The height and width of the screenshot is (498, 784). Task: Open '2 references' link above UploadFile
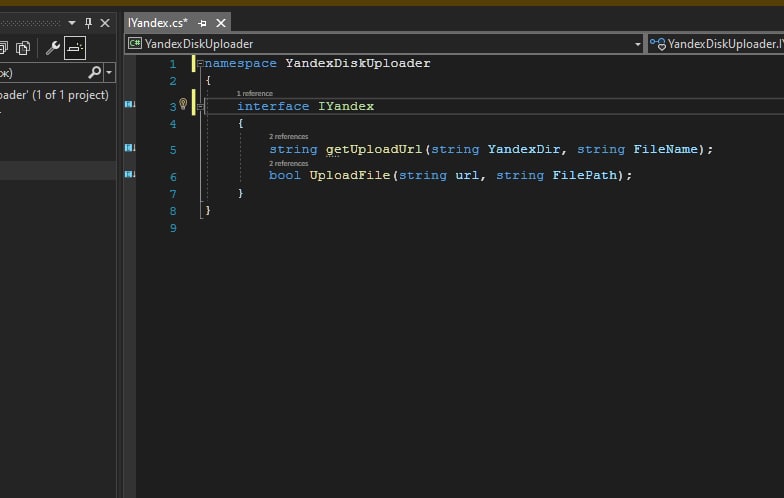288,164
